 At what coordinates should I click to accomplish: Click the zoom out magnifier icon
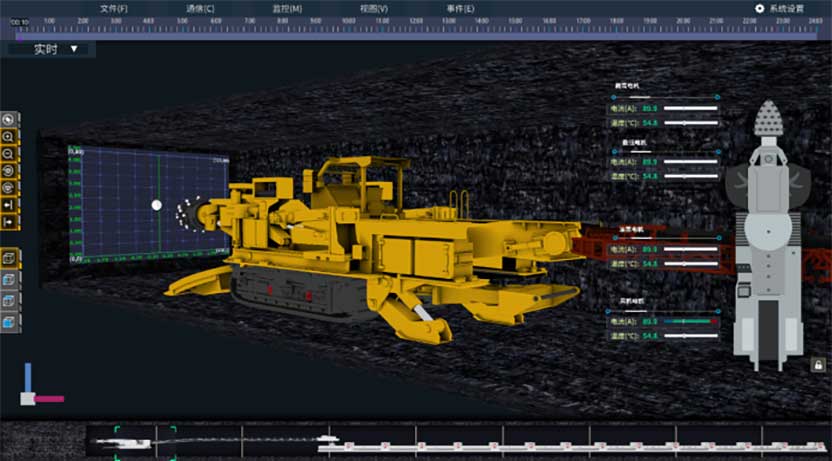(9, 154)
